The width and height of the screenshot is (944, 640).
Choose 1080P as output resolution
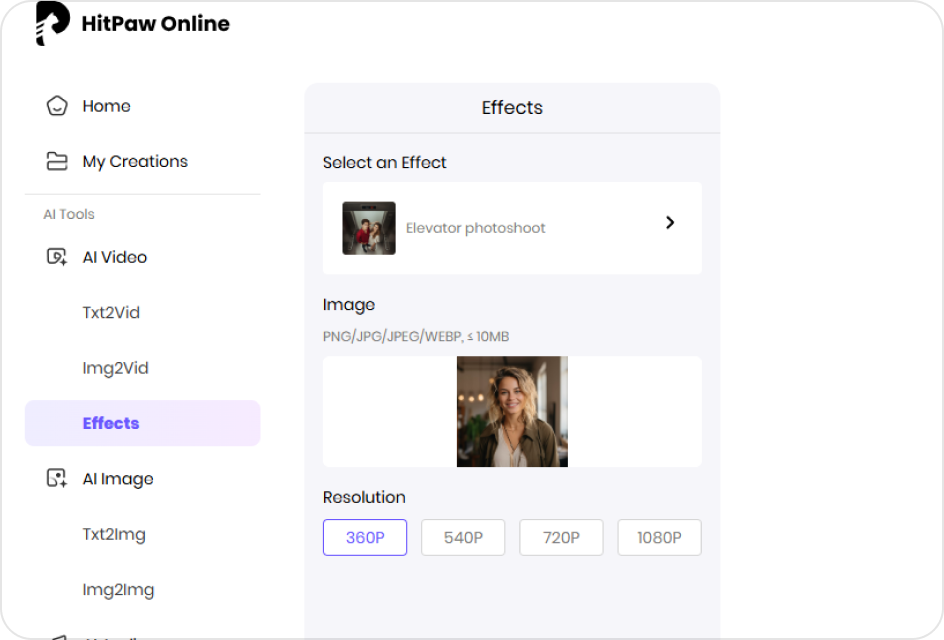[x=659, y=537]
